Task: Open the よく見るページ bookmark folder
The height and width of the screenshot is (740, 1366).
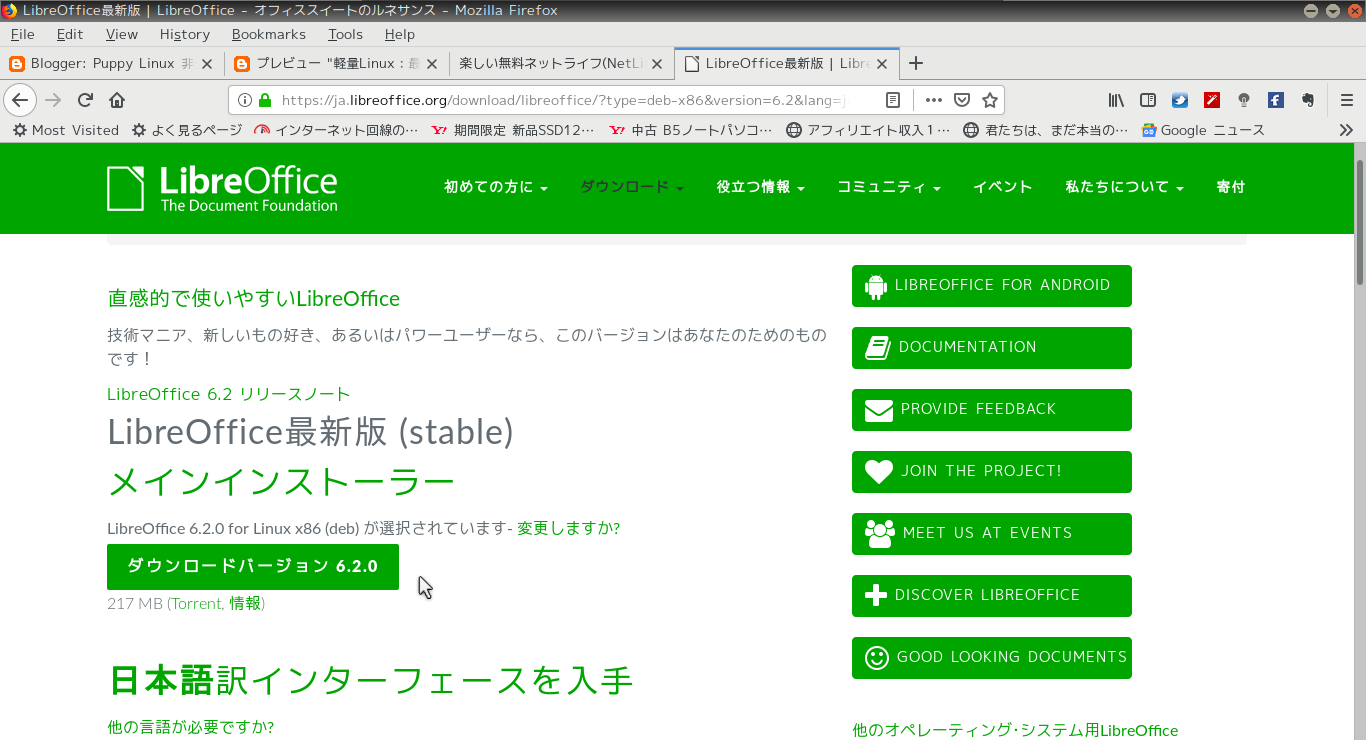Action: [x=187, y=130]
